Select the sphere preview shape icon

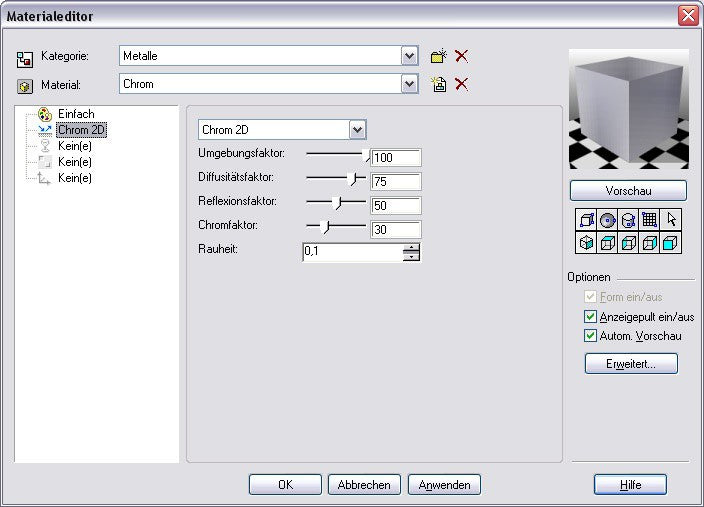(607, 220)
